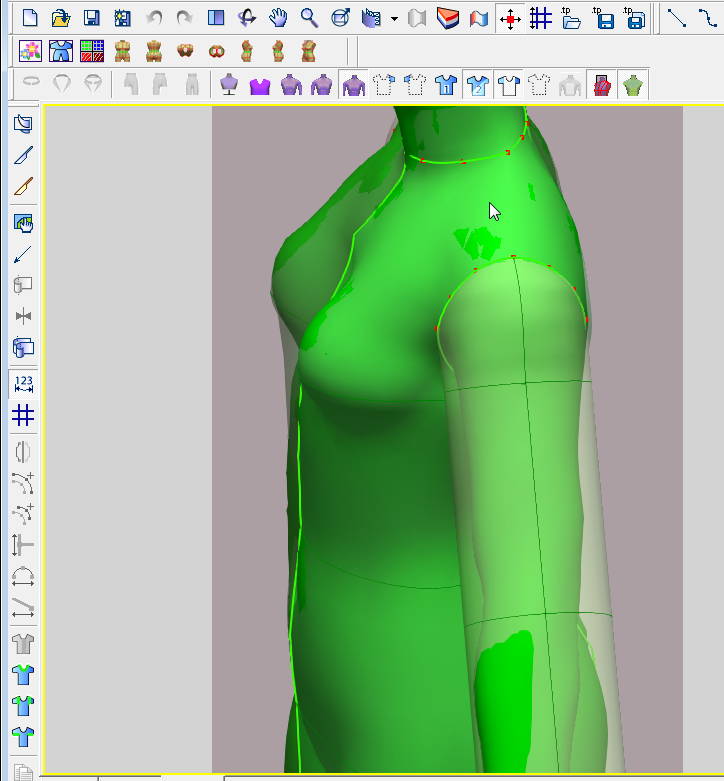Open a file with the folder icon
This screenshot has height=781, width=724.
tap(61, 18)
